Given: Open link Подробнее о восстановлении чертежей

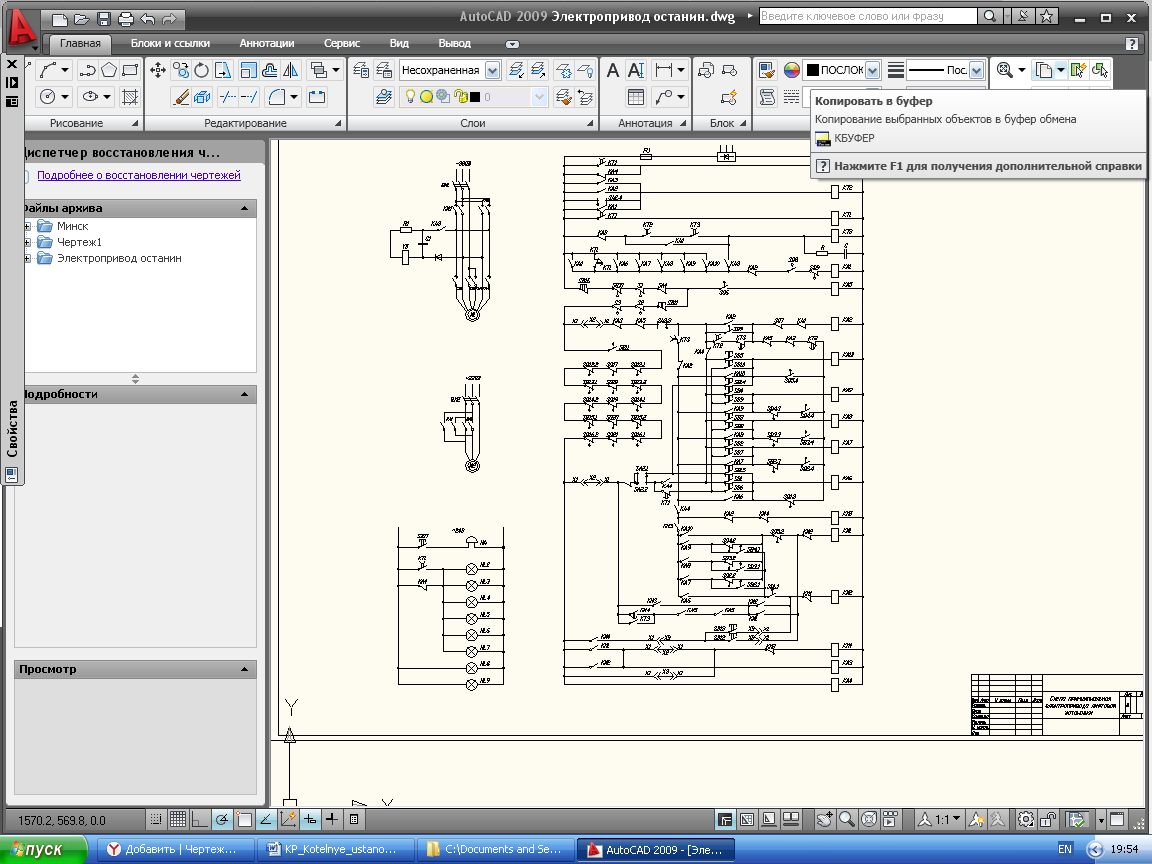Looking at the screenshot, I should [x=139, y=175].
